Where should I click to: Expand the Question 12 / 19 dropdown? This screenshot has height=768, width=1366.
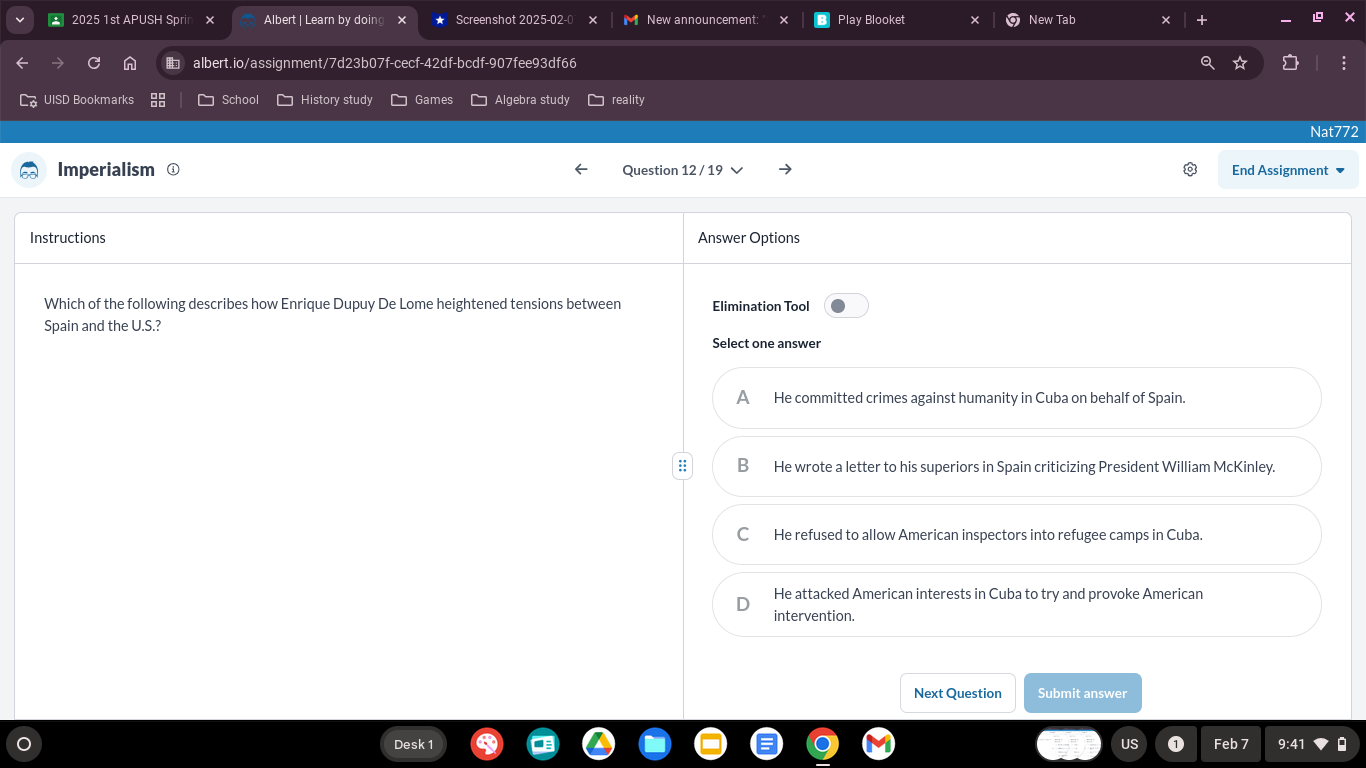683,170
